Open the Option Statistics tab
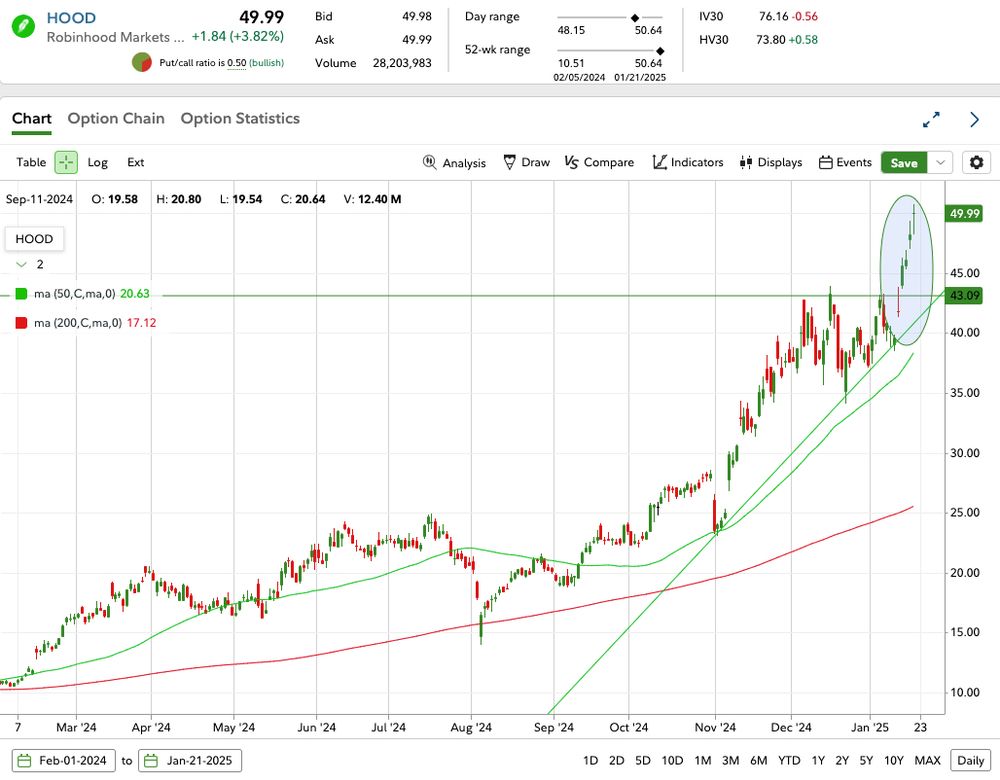Image resolution: width=1000 pixels, height=780 pixels. (240, 119)
